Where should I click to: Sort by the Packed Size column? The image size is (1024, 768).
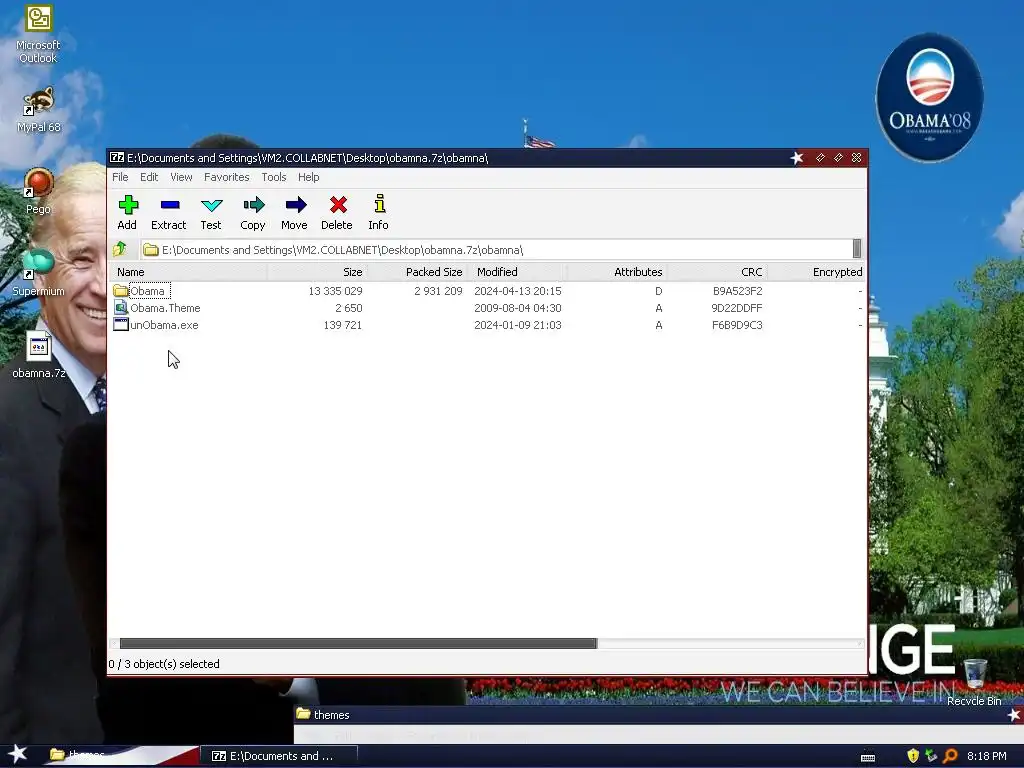pyautogui.click(x=416, y=272)
